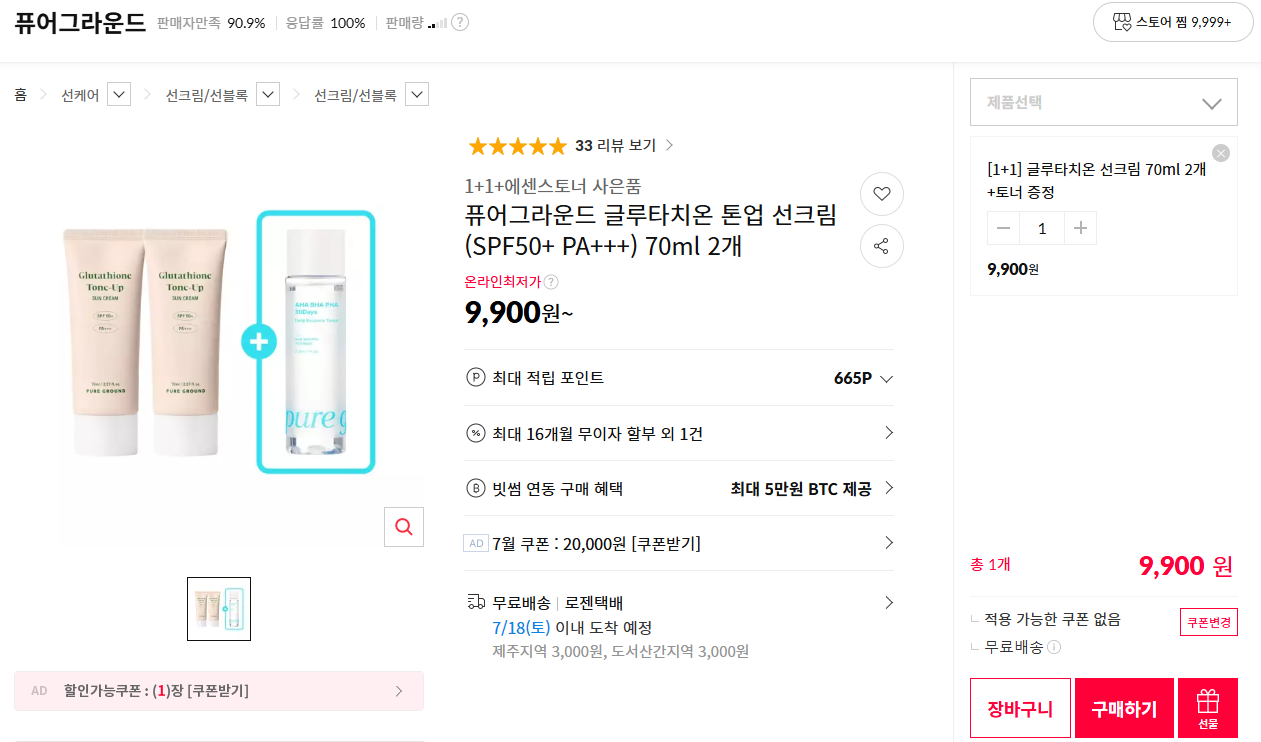
Task: Click the gift 선물 button
Action: 1208,708
